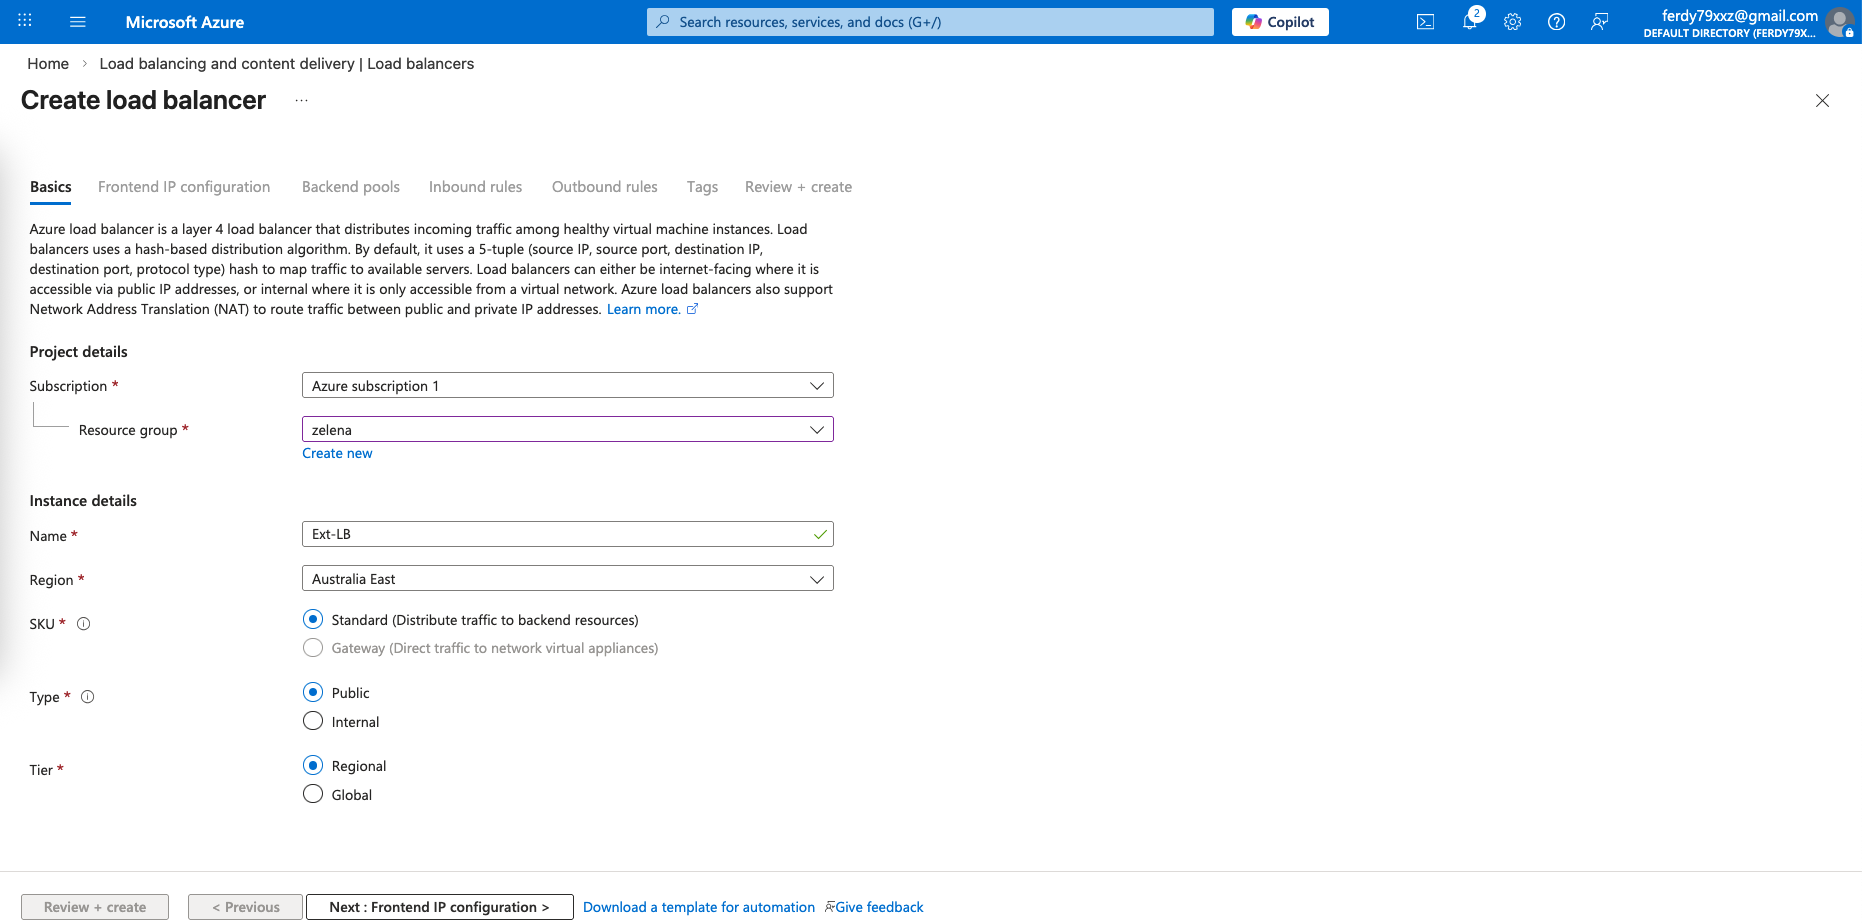The height and width of the screenshot is (924, 1862).
Task: Click the feedback icon in top bar
Action: click(x=1599, y=22)
